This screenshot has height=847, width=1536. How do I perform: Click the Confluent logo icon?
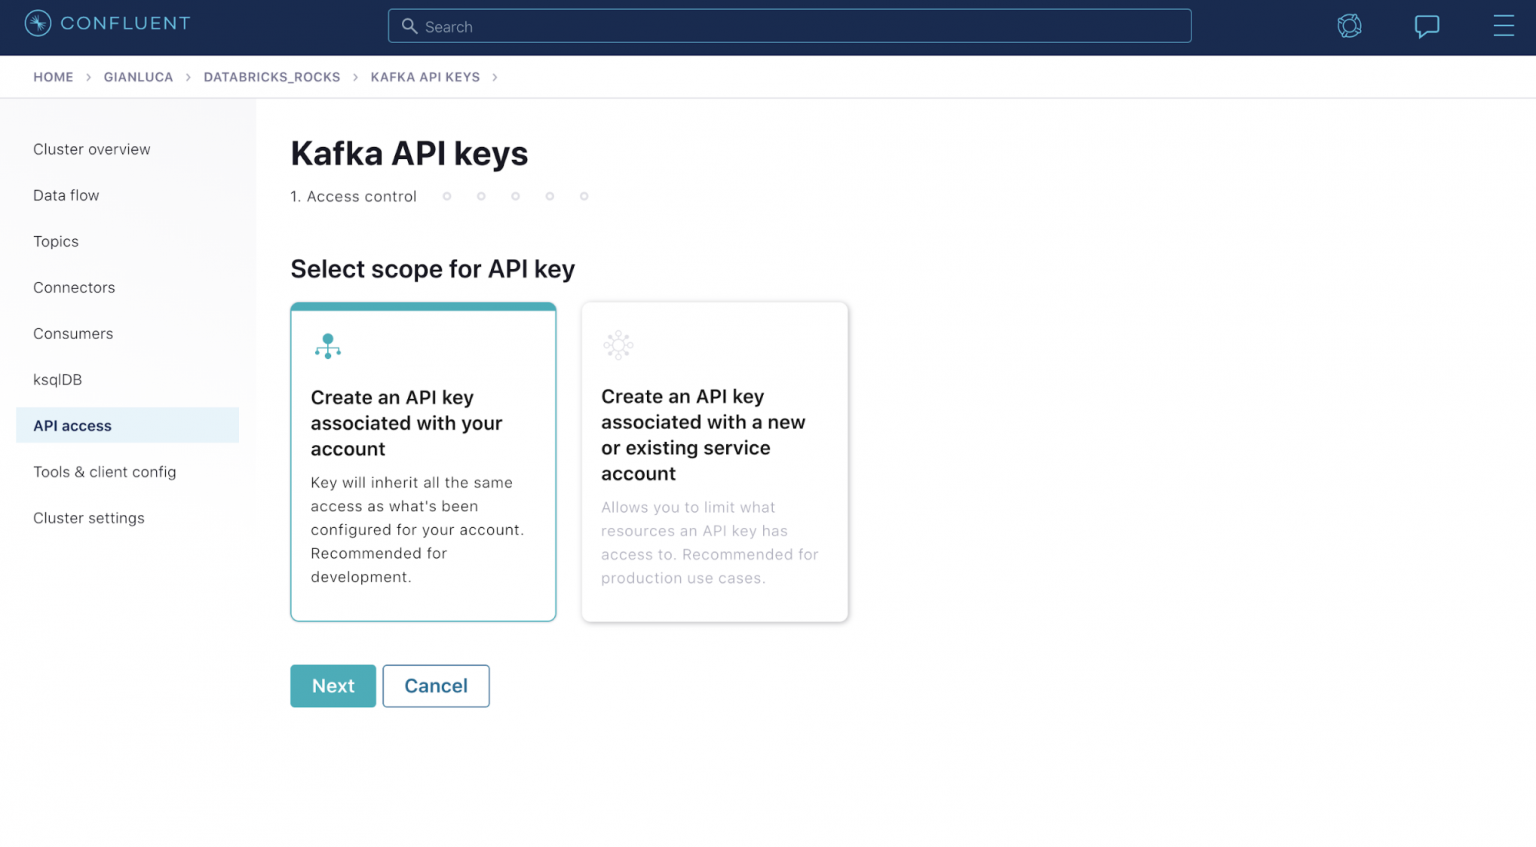click(x=38, y=23)
